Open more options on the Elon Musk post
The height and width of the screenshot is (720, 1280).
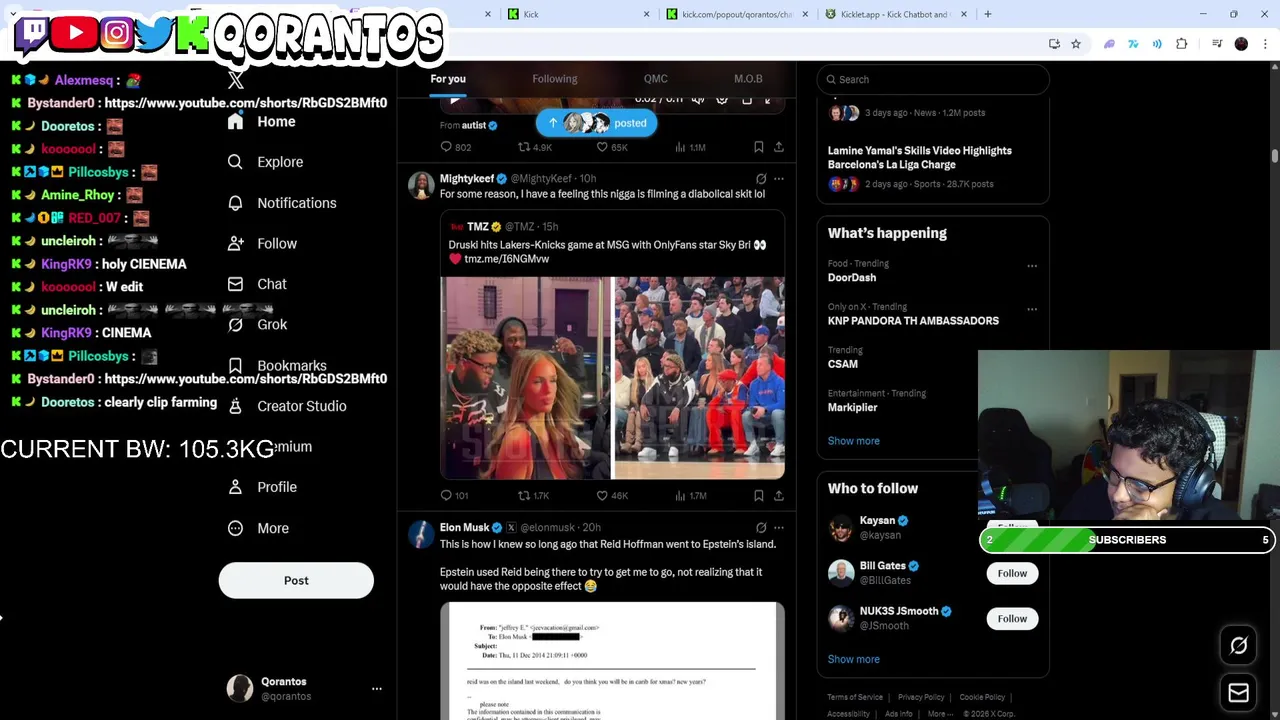(x=779, y=528)
